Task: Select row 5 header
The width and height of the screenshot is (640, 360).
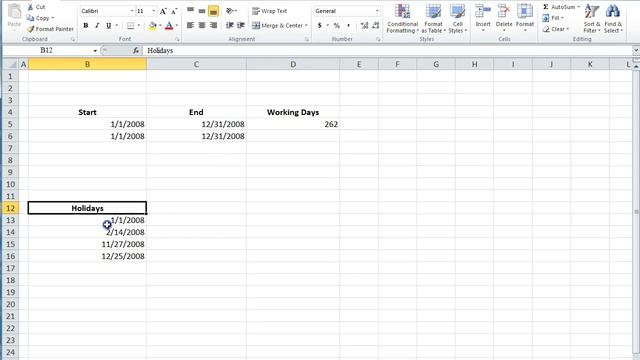Action: tap(10, 124)
